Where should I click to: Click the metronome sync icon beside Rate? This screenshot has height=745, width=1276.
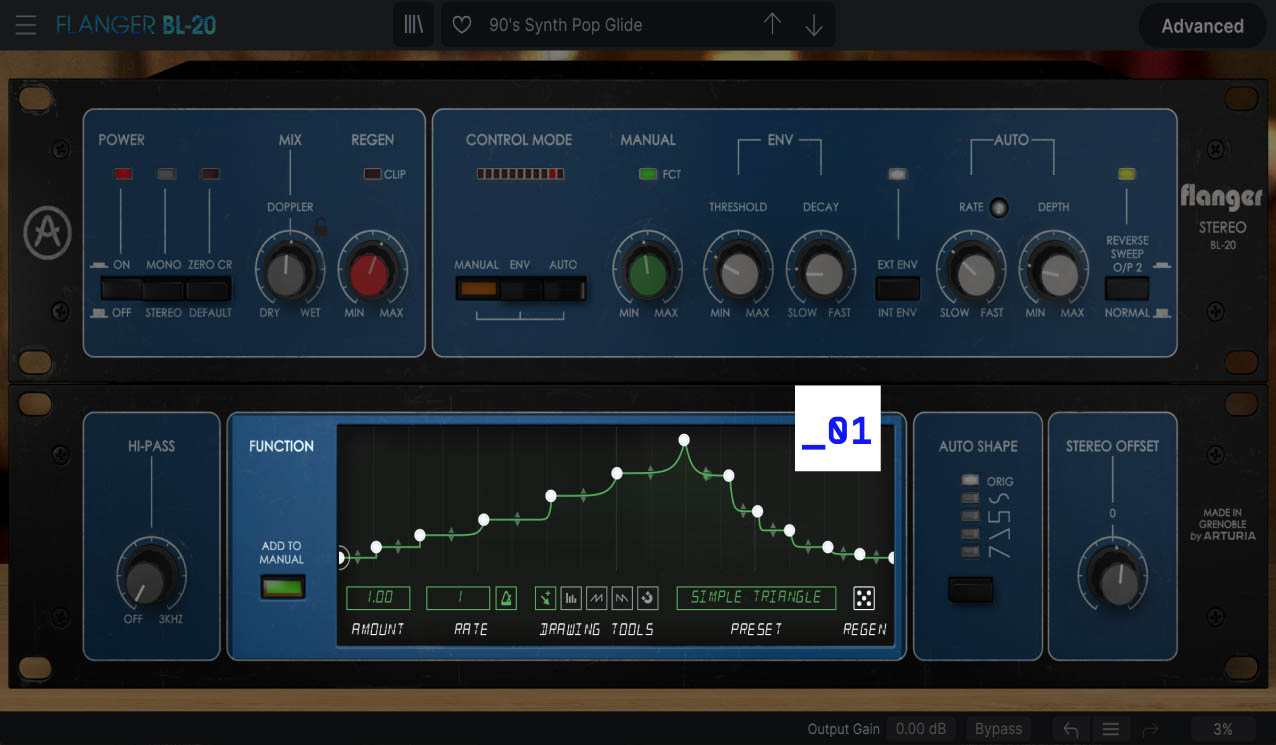click(506, 597)
